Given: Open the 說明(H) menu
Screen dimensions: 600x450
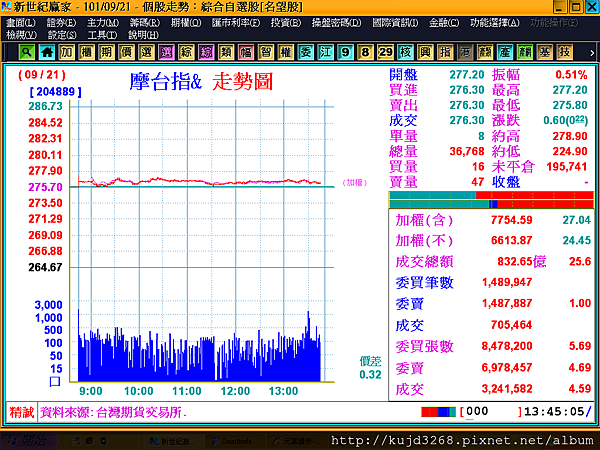Looking at the screenshot, I should (x=143, y=35).
